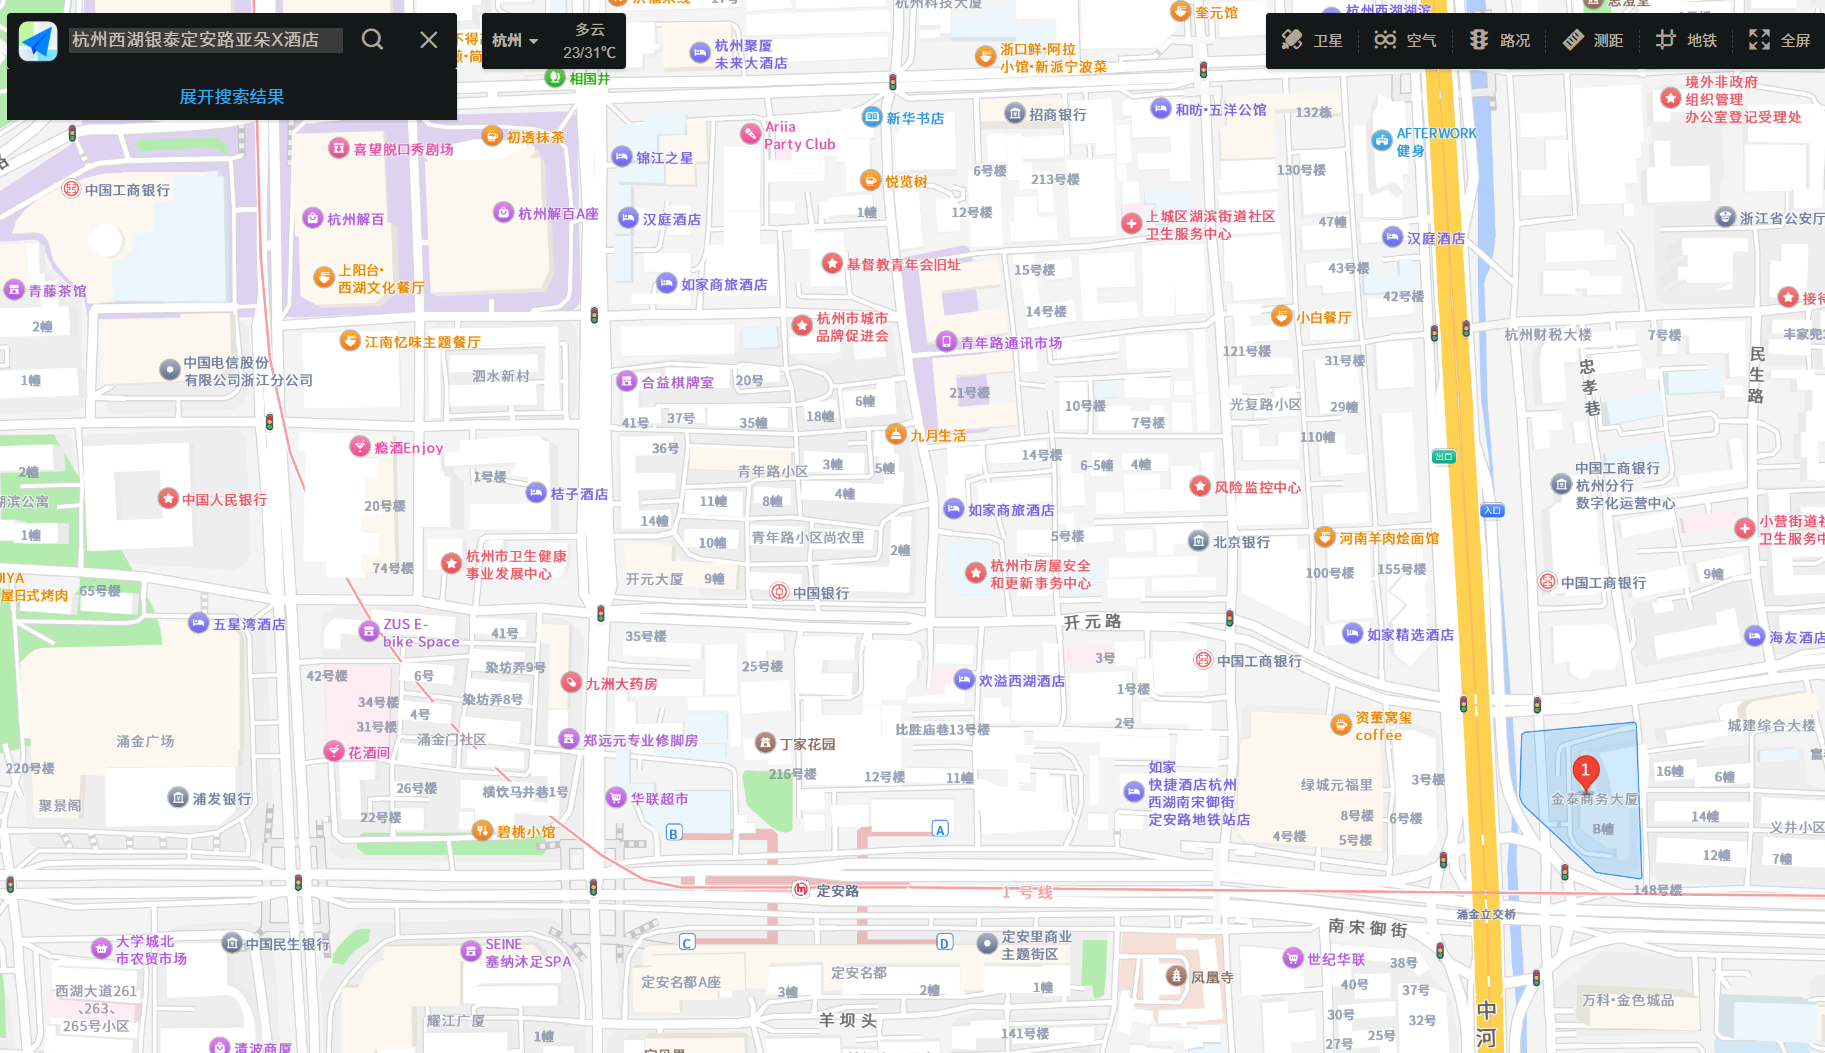Click the 开元路 road label
1825x1053 pixels.
(1092, 622)
